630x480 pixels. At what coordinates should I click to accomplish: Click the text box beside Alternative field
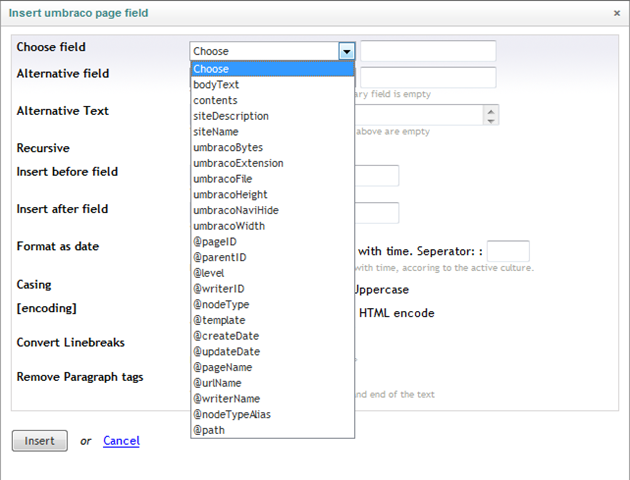(428, 77)
